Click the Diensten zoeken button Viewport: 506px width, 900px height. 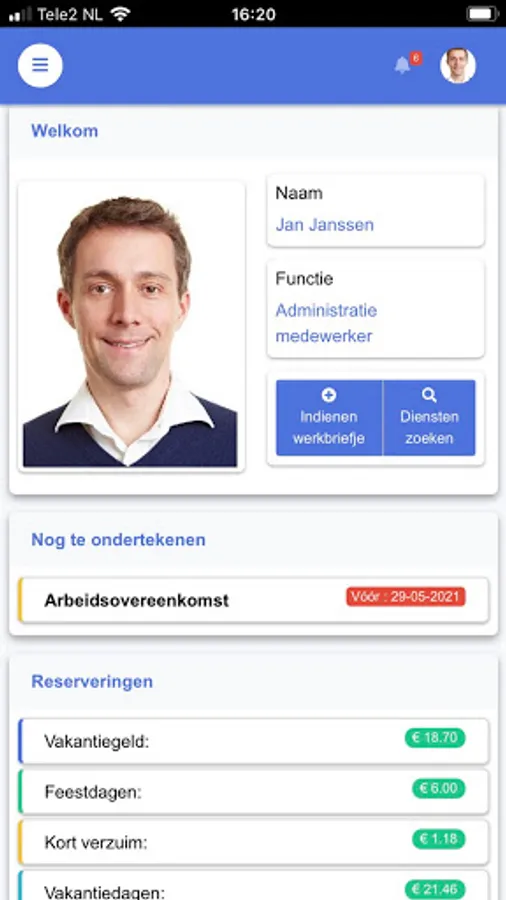(429, 418)
